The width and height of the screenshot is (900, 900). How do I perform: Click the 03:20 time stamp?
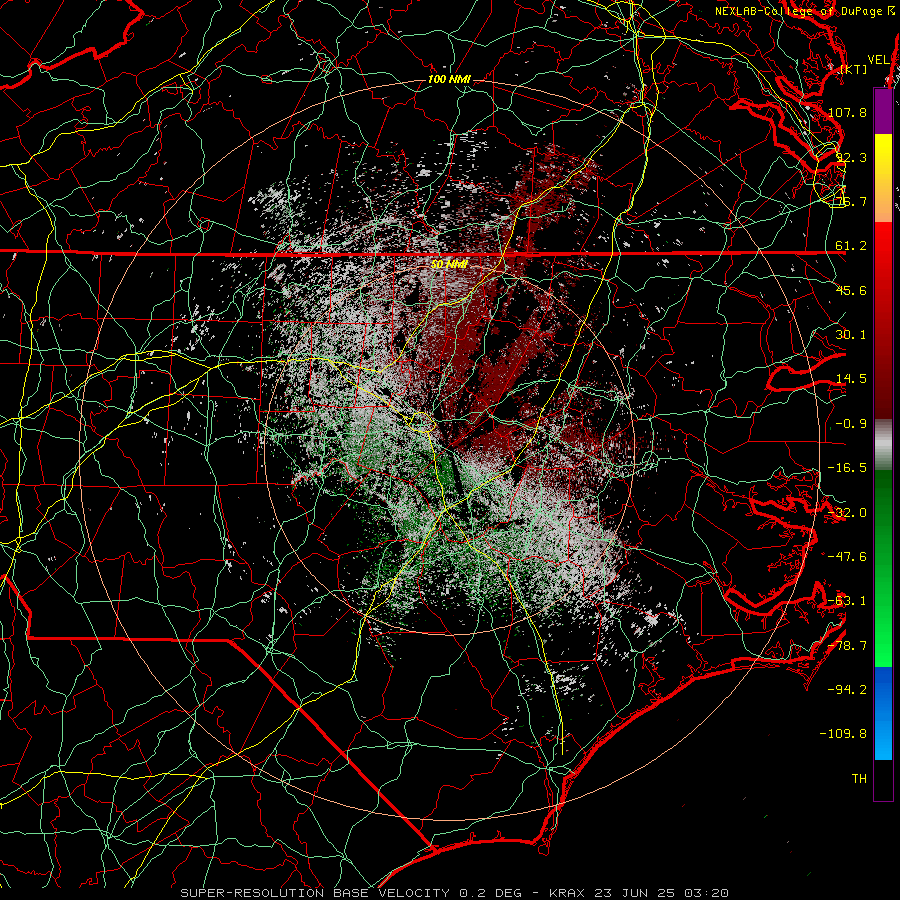[708, 893]
